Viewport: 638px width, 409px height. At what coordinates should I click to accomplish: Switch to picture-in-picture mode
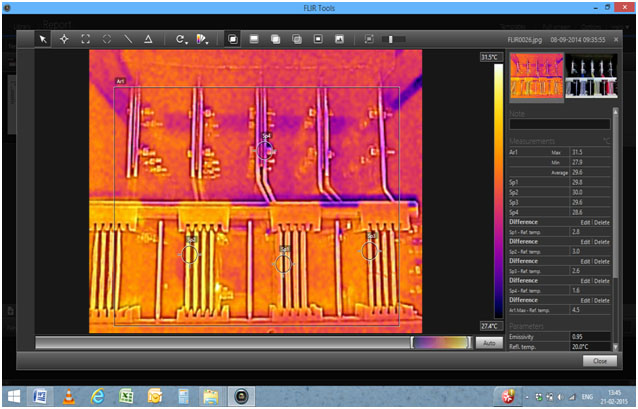coord(318,39)
